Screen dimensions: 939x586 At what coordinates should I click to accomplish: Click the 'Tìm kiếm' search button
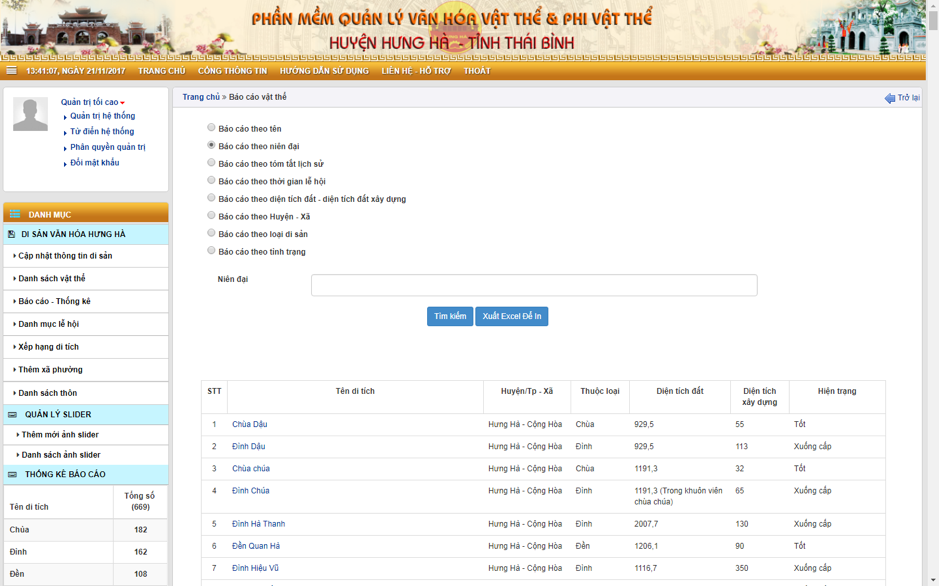pyautogui.click(x=450, y=316)
